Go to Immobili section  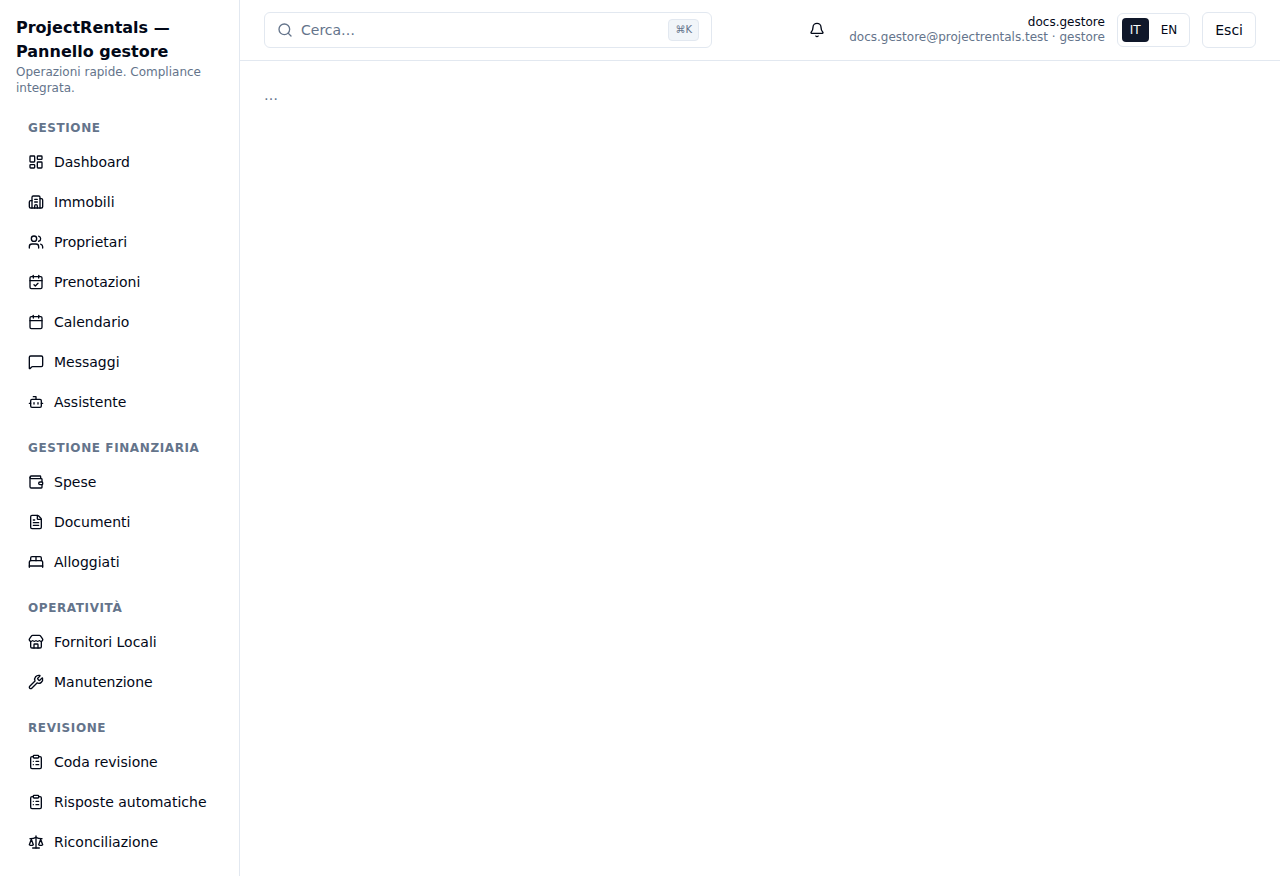(120, 202)
